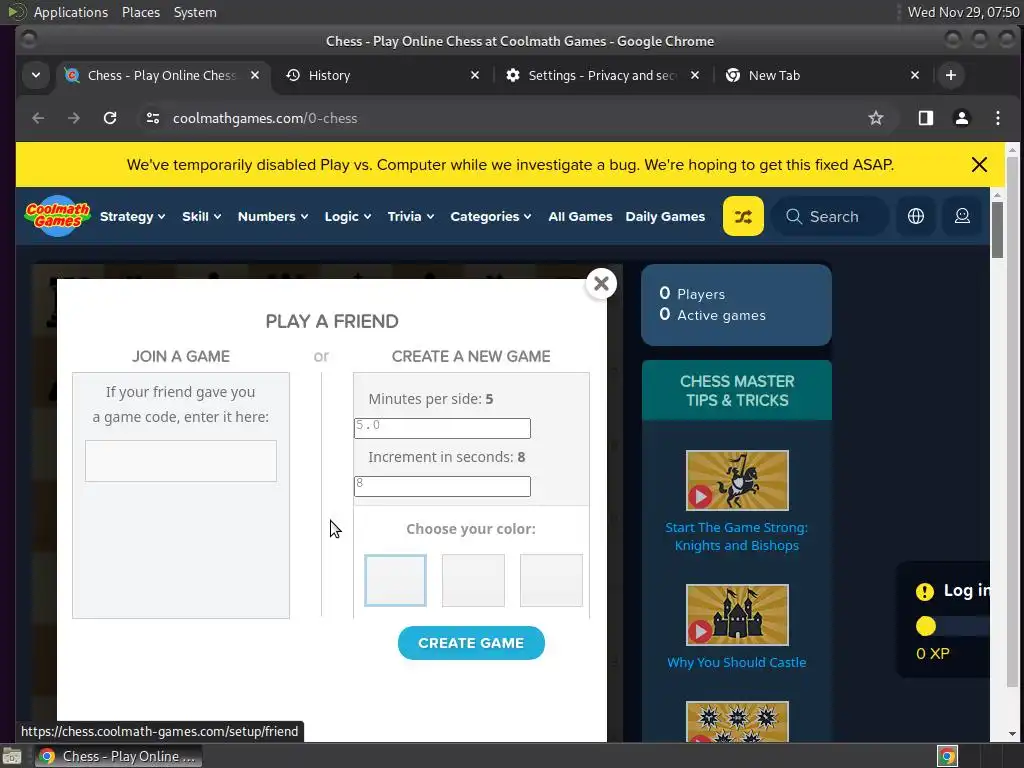Click the Log in text
Viewport: 1024px width, 768px height.
click(967, 591)
